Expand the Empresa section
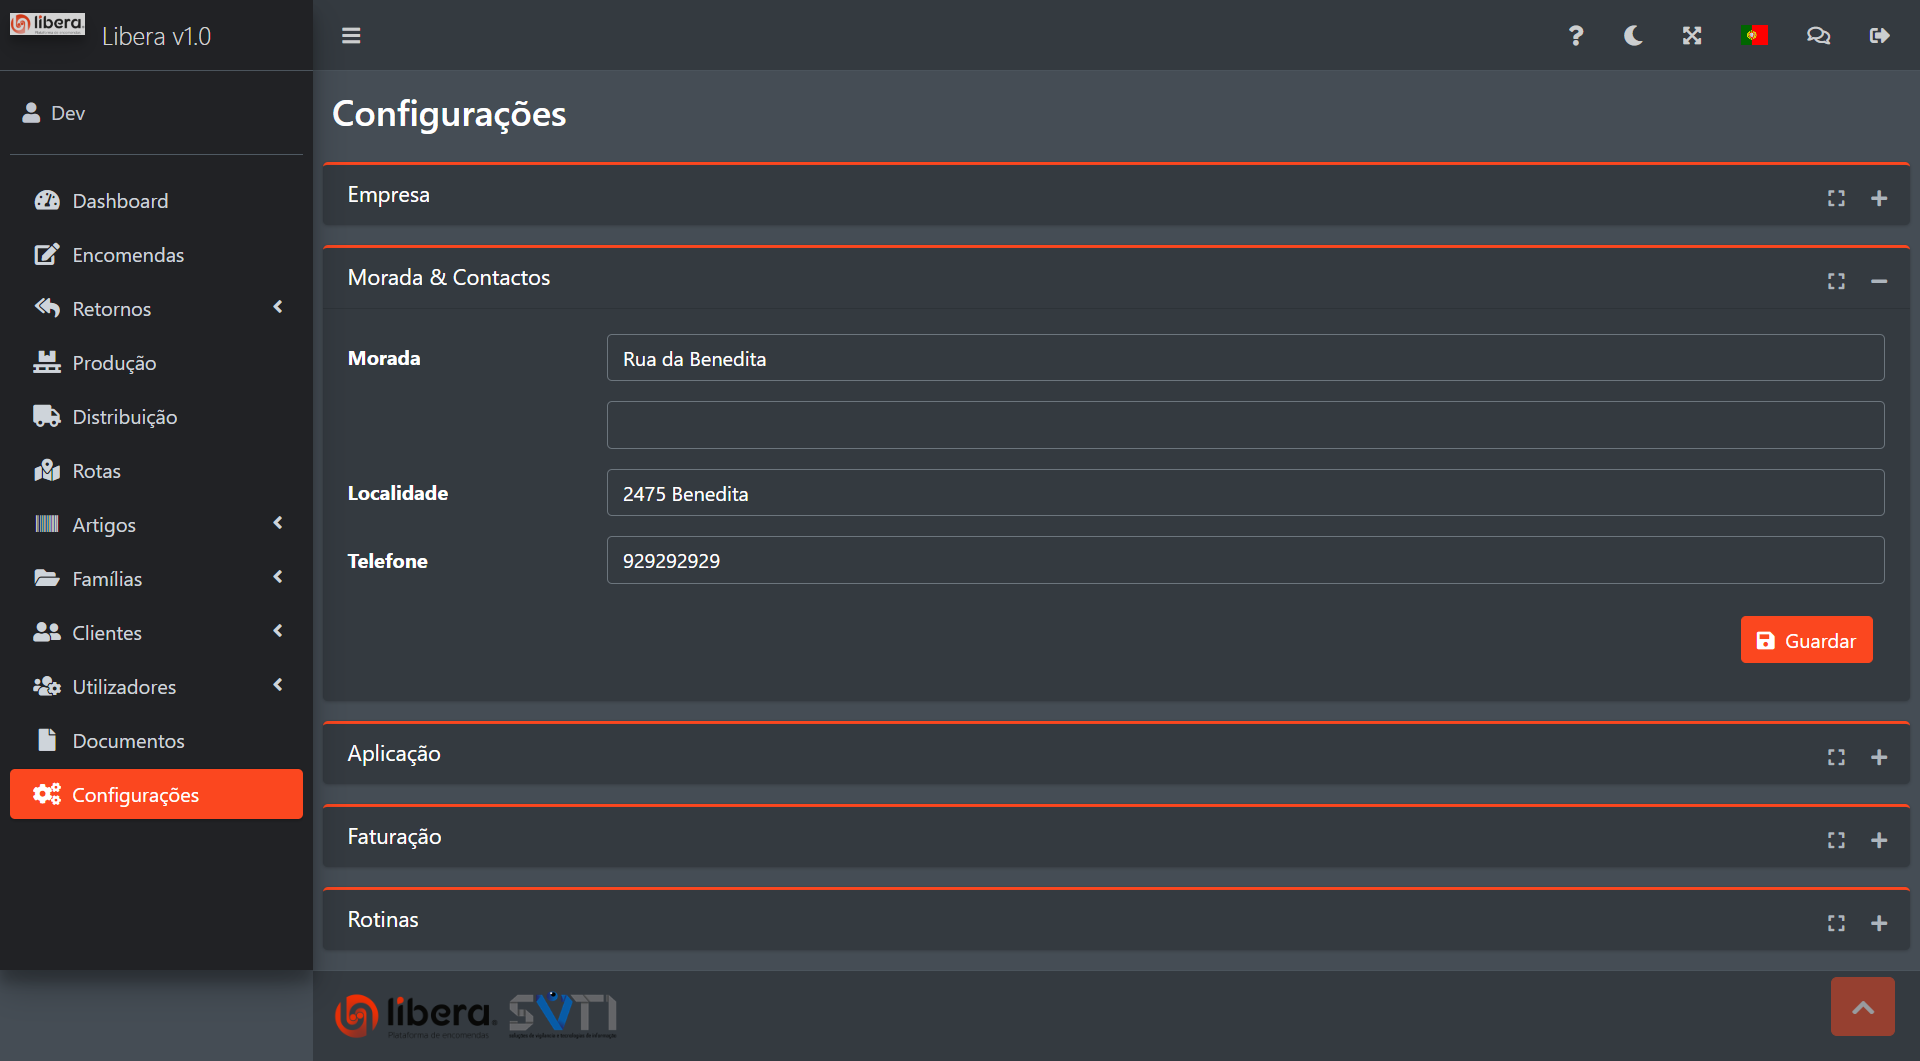The image size is (1920, 1061). pos(1879,198)
